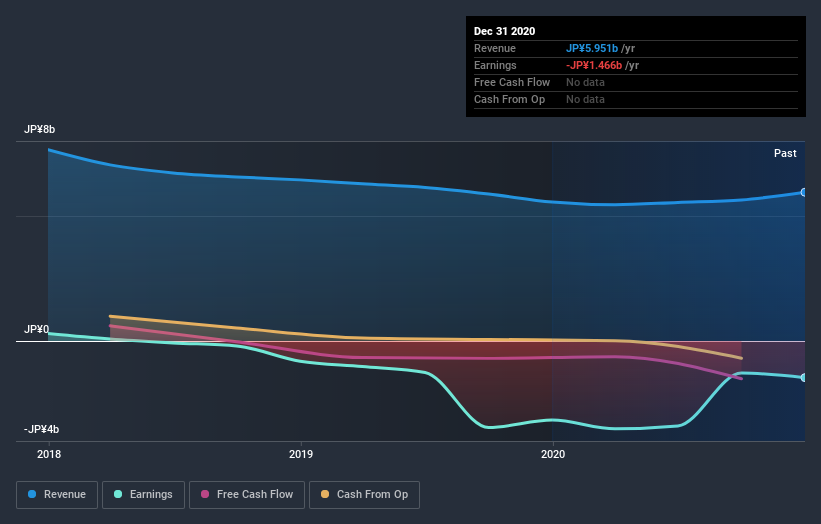The width and height of the screenshot is (821, 524).
Task: Click the Revenue row label in the tooltip
Action: click(494, 48)
